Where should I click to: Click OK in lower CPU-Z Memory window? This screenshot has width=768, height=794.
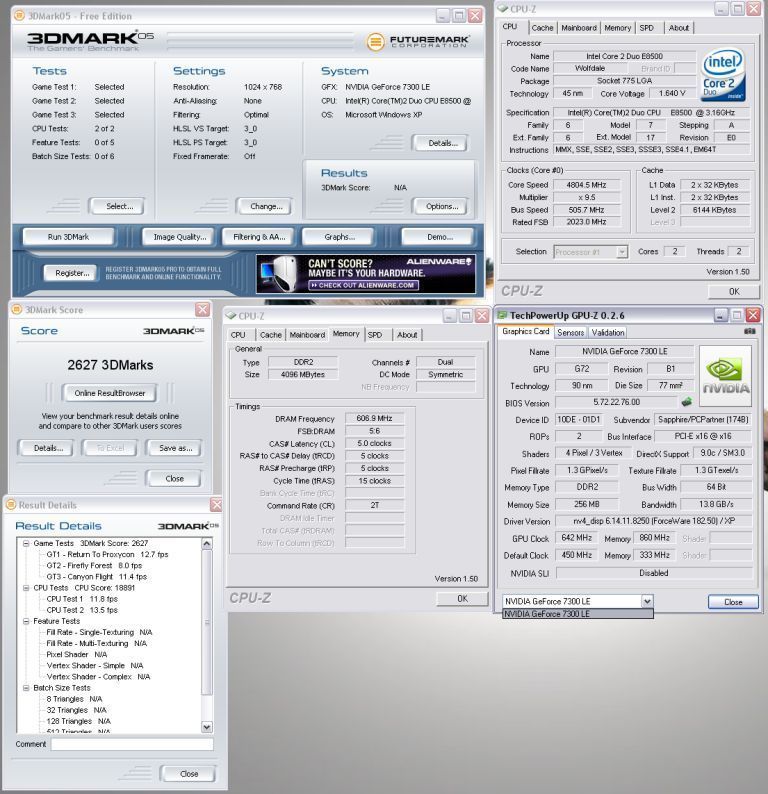tap(462, 599)
